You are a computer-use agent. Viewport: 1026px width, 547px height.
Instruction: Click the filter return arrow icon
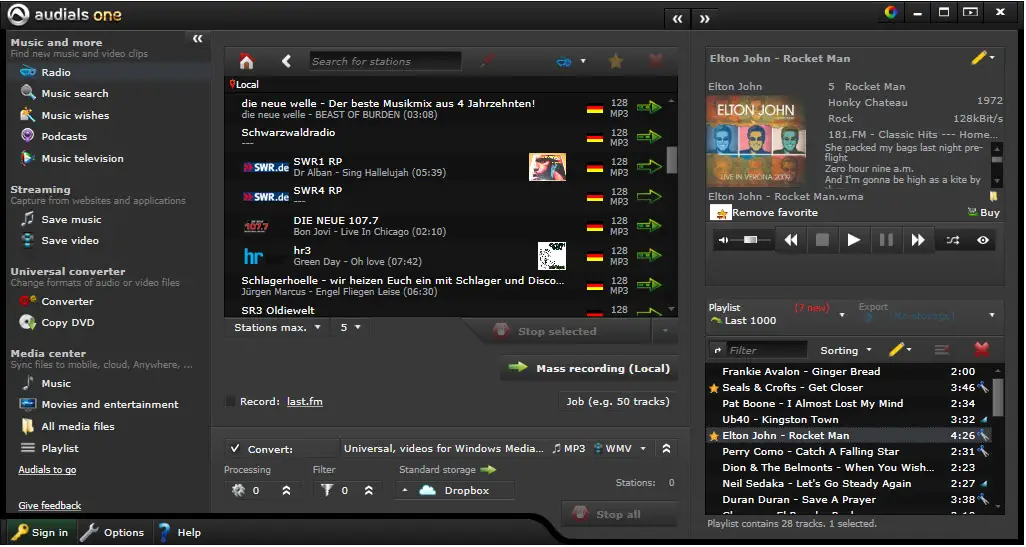click(x=718, y=351)
